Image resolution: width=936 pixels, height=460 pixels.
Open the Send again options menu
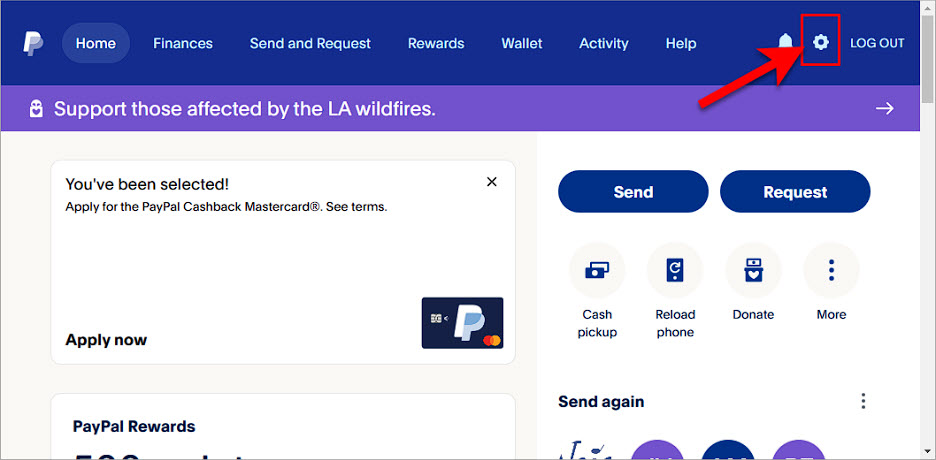click(x=863, y=401)
